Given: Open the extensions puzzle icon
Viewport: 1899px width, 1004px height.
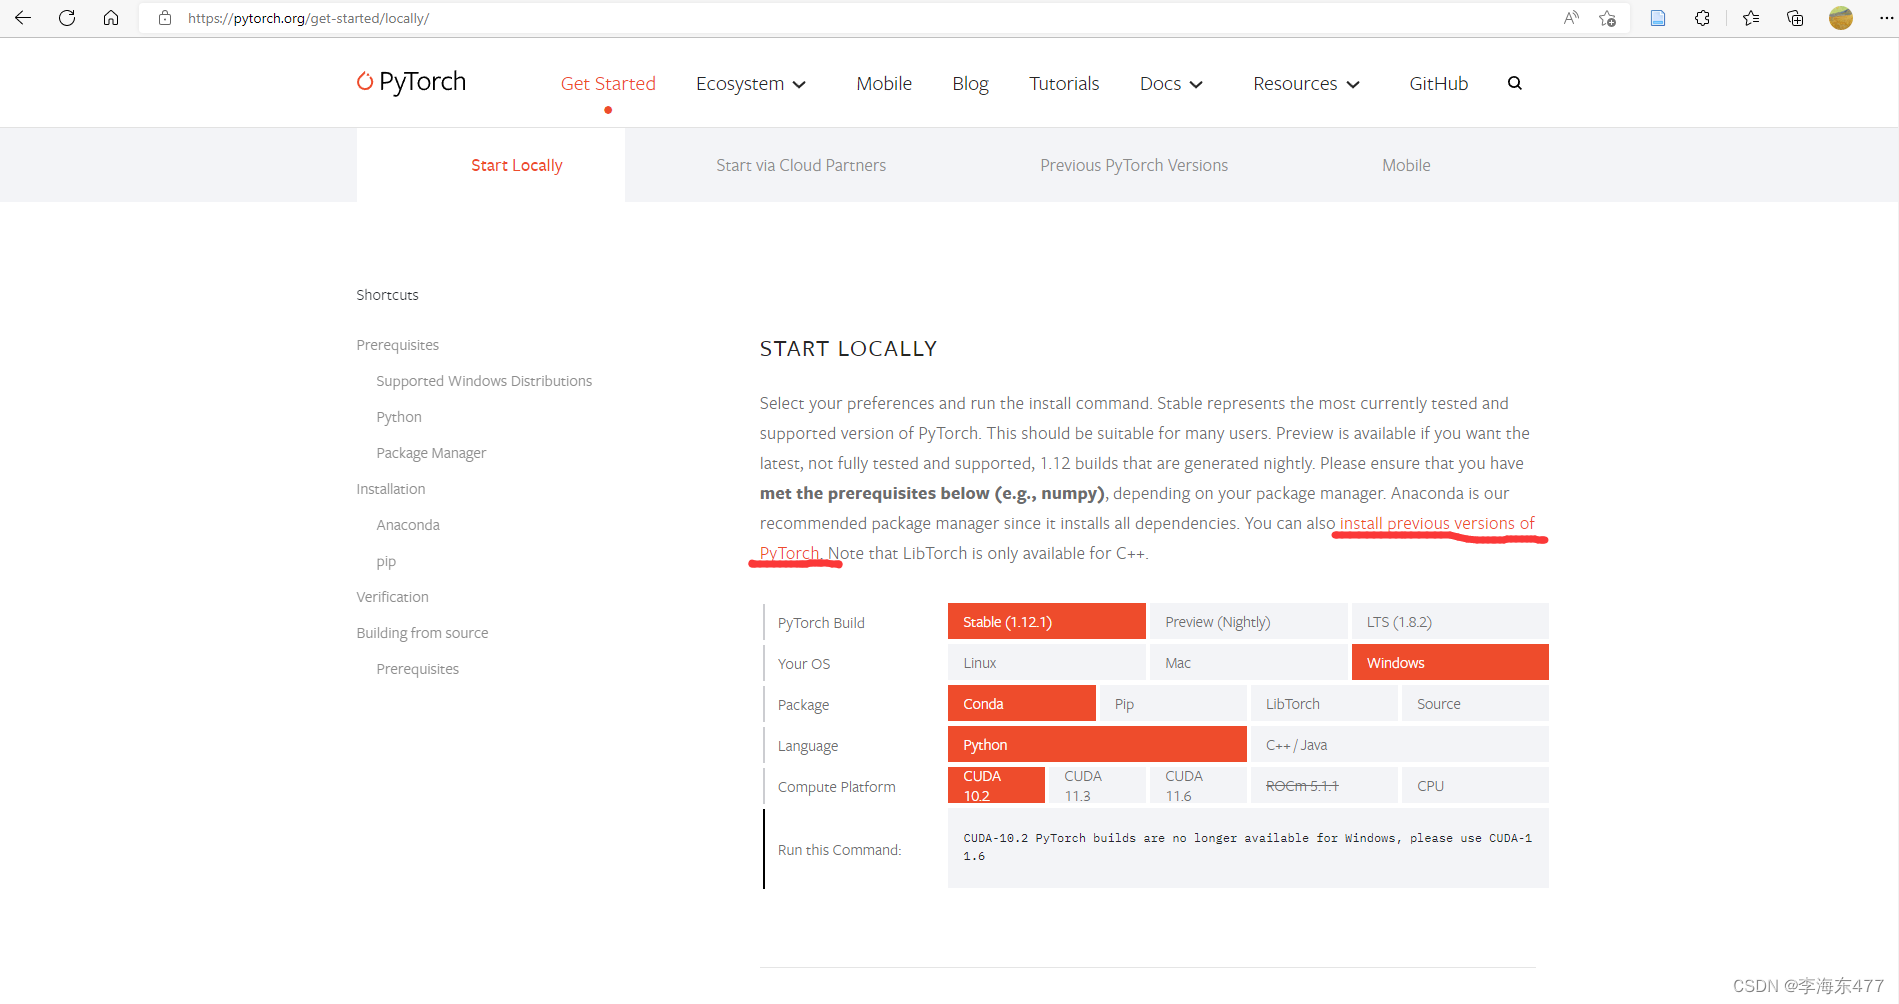Looking at the screenshot, I should pyautogui.click(x=1702, y=18).
